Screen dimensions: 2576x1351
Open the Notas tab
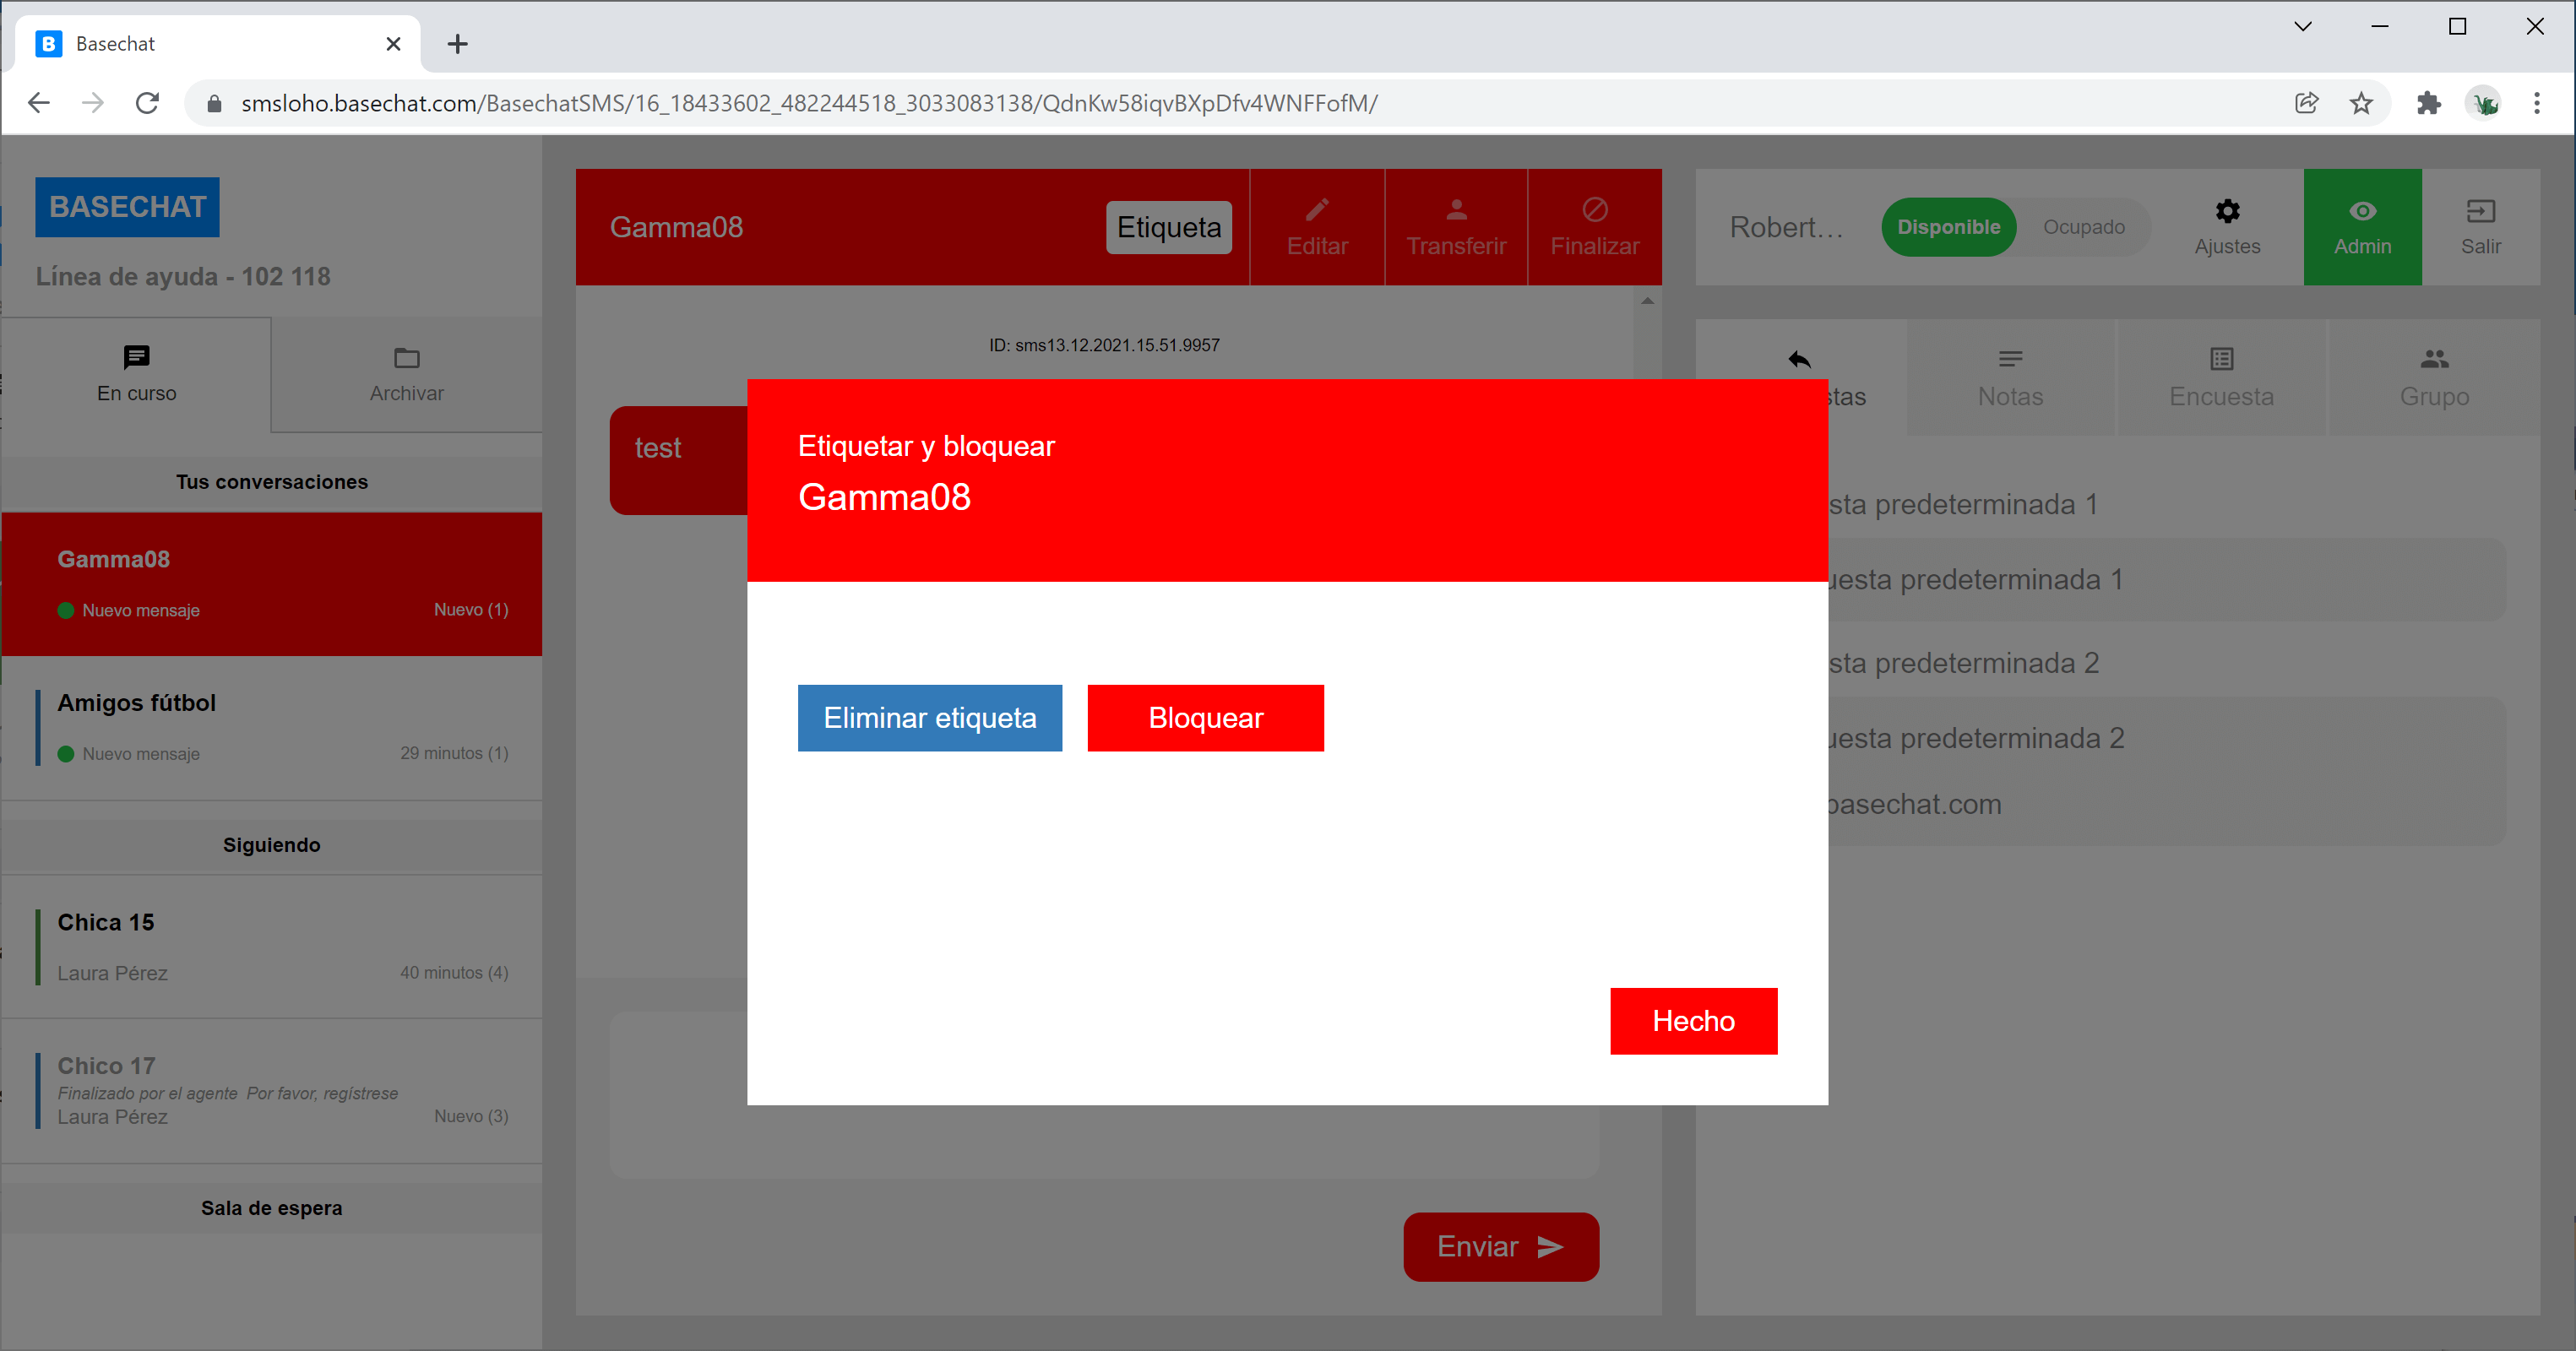2010,378
